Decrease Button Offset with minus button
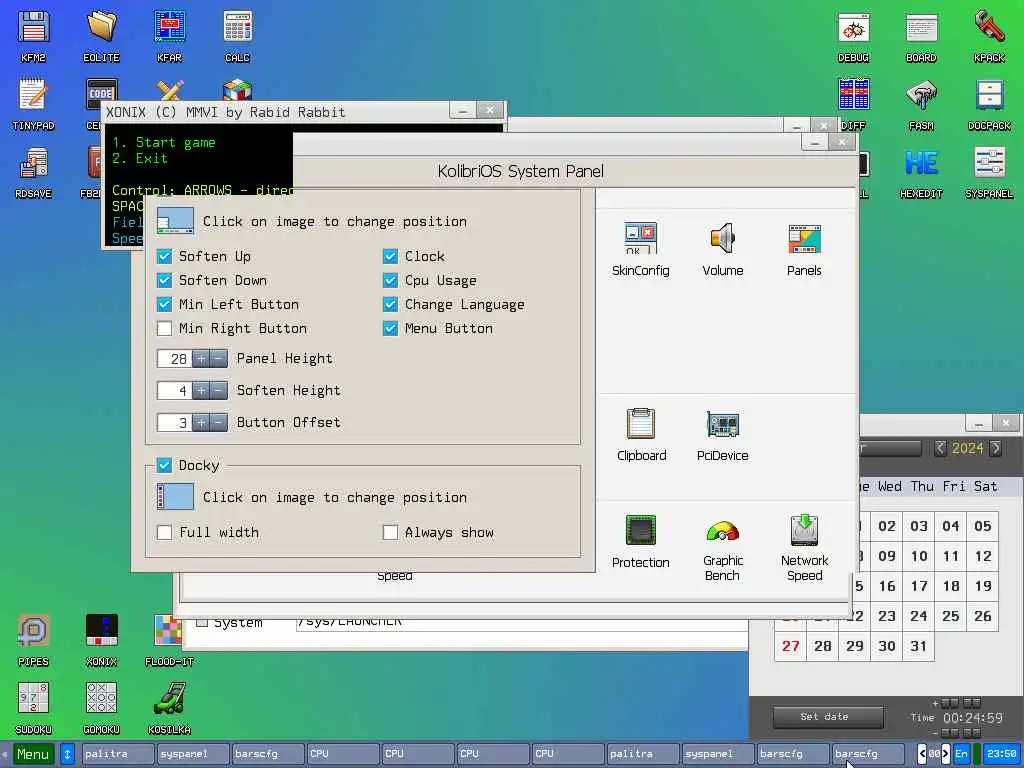 pos(219,423)
